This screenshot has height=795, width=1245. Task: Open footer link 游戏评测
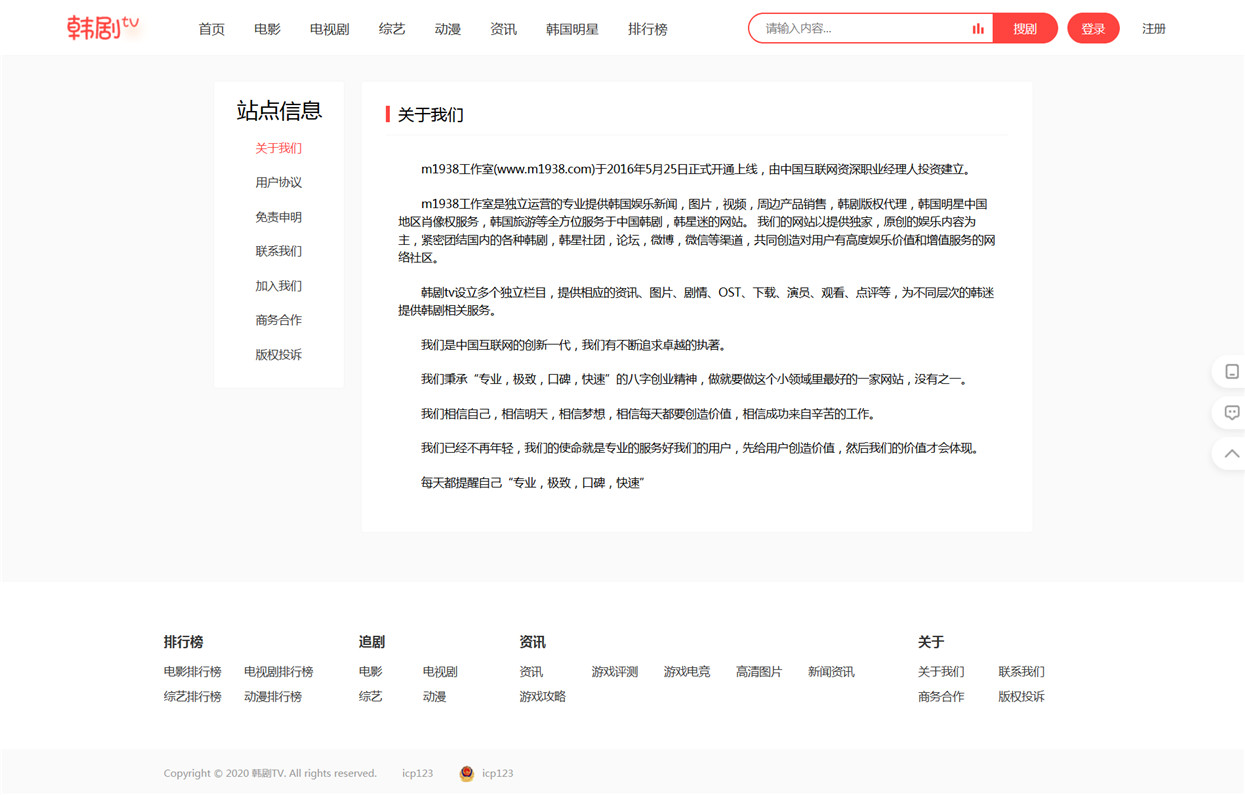(x=614, y=672)
